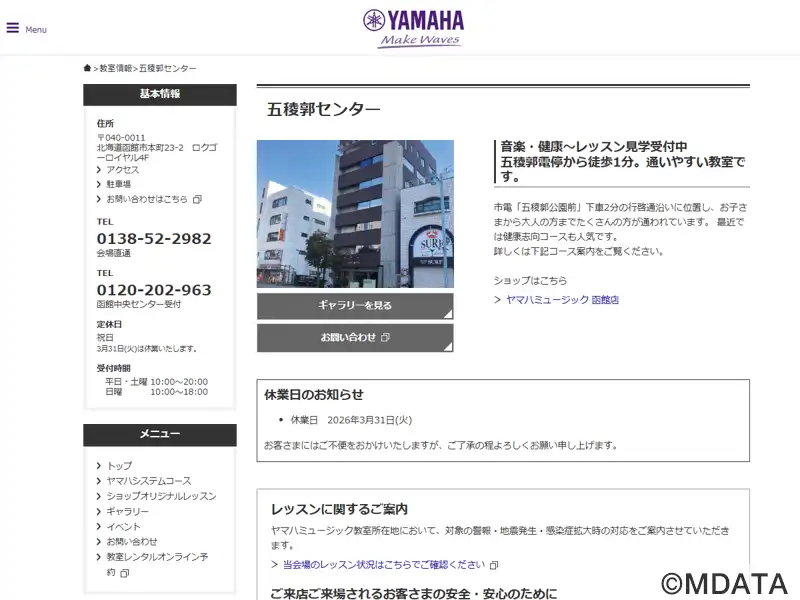Select お問い合わせ in sidebar menu
This screenshot has width=800, height=600.
tap(132, 541)
